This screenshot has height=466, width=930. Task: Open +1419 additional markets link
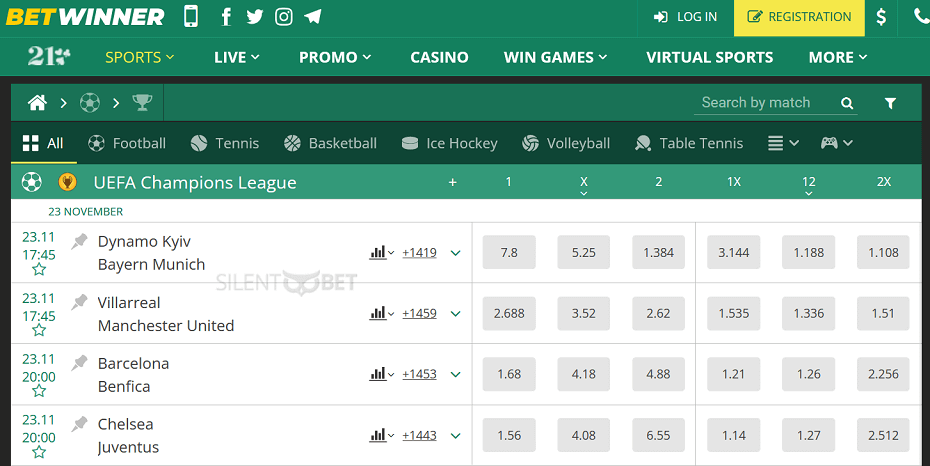(419, 253)
